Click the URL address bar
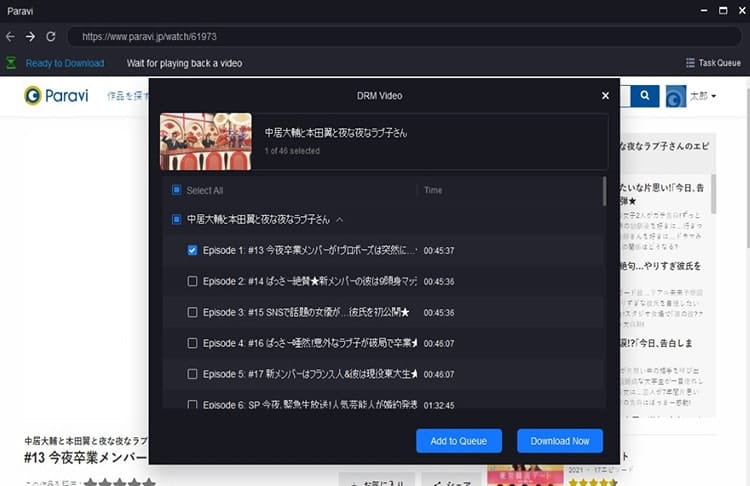750x486 pixels. coord(404,36)
